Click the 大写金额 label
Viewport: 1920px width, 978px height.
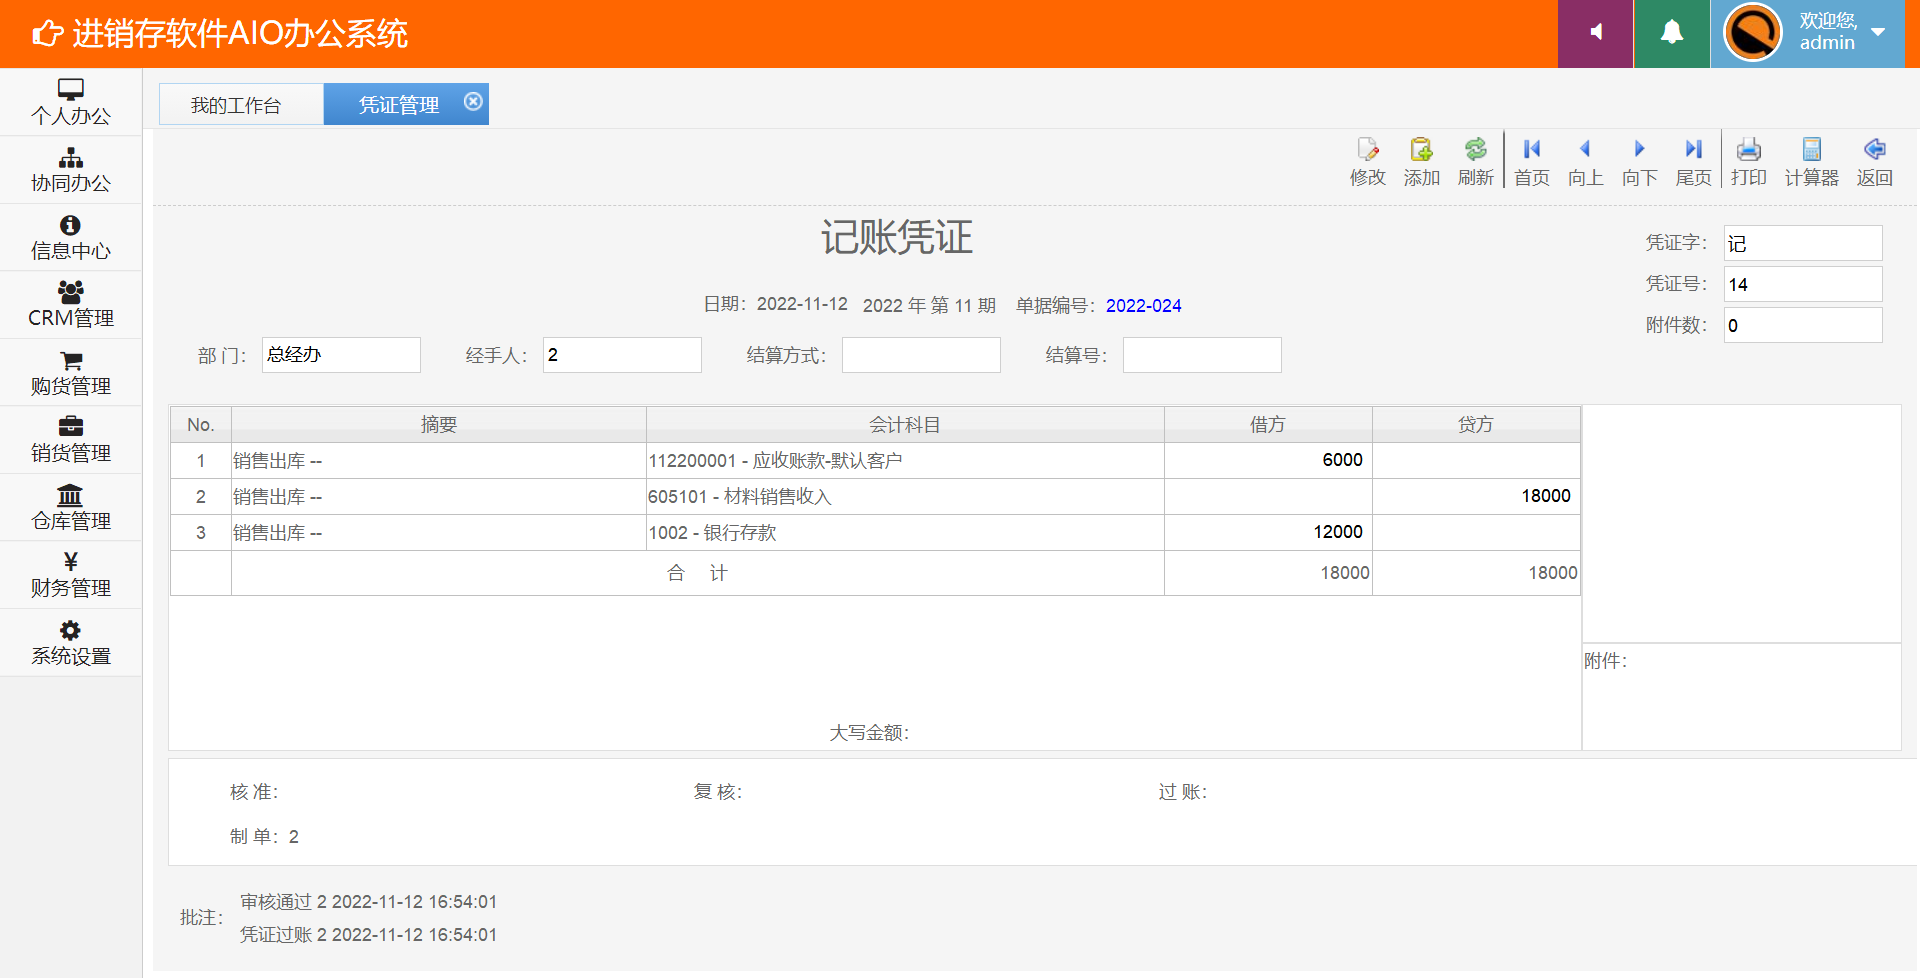pos(869,732)
